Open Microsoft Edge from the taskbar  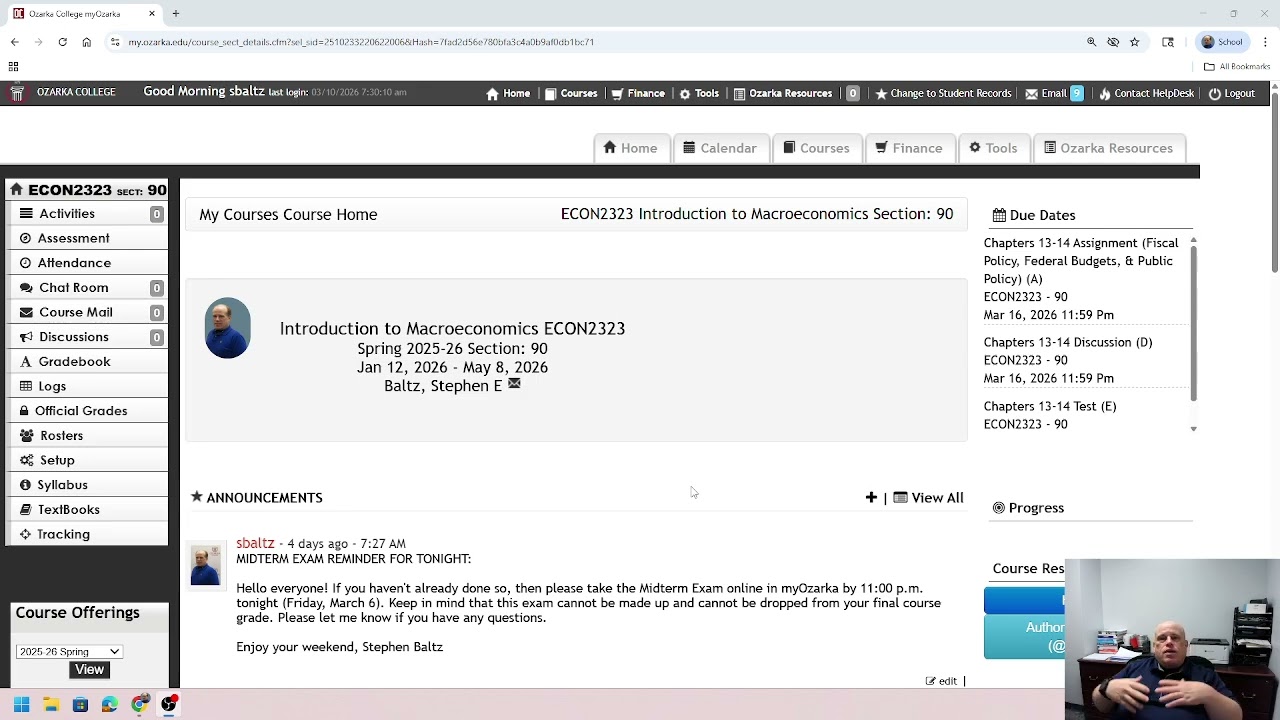(x=109, y=705)
